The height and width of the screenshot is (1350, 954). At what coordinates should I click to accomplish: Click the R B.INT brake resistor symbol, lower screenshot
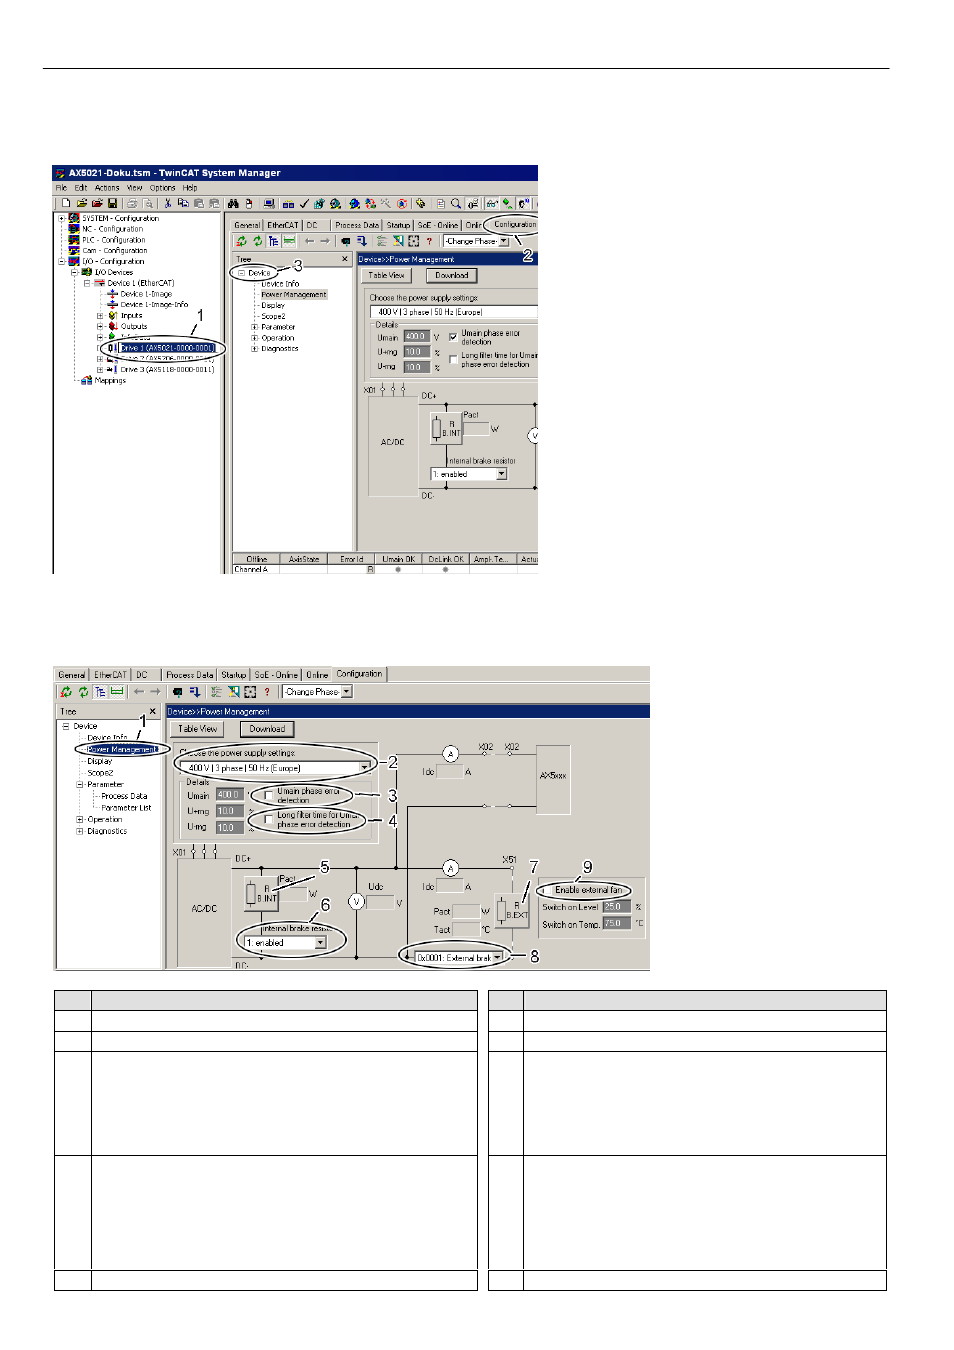(x=262, y=894)
